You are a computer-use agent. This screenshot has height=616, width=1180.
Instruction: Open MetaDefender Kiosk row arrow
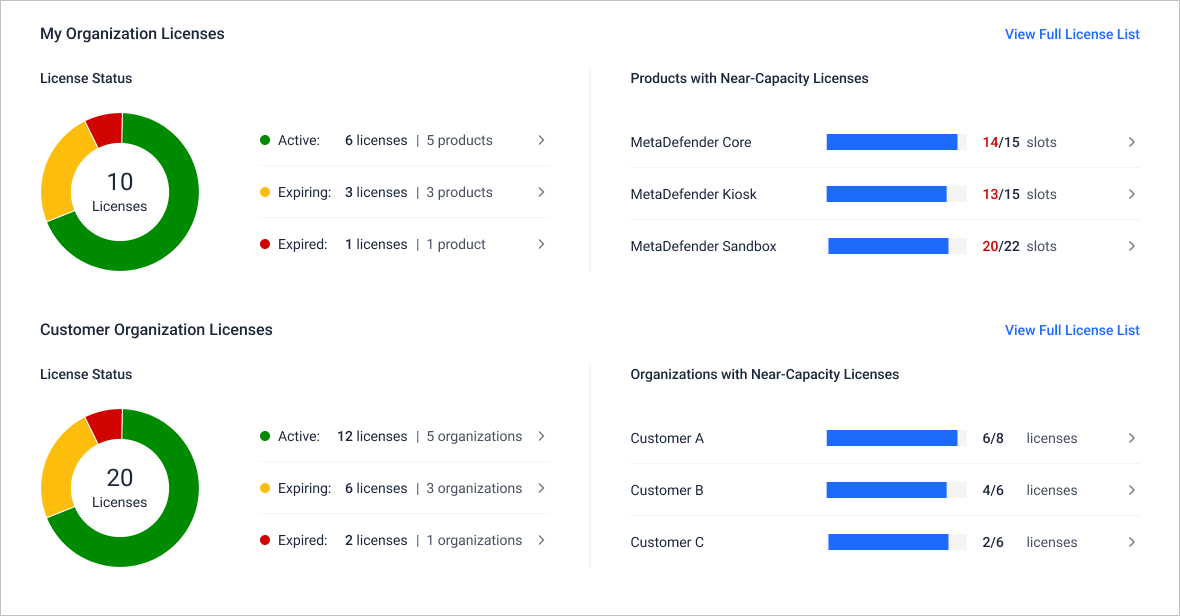[x=1131, y=194]
